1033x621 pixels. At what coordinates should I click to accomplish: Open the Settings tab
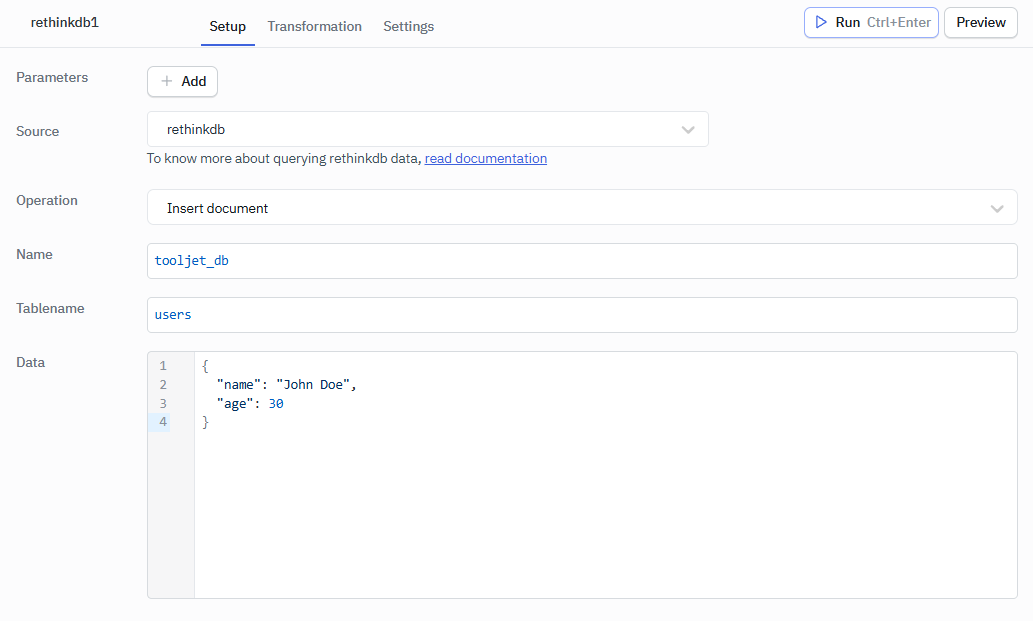(408, 27)
